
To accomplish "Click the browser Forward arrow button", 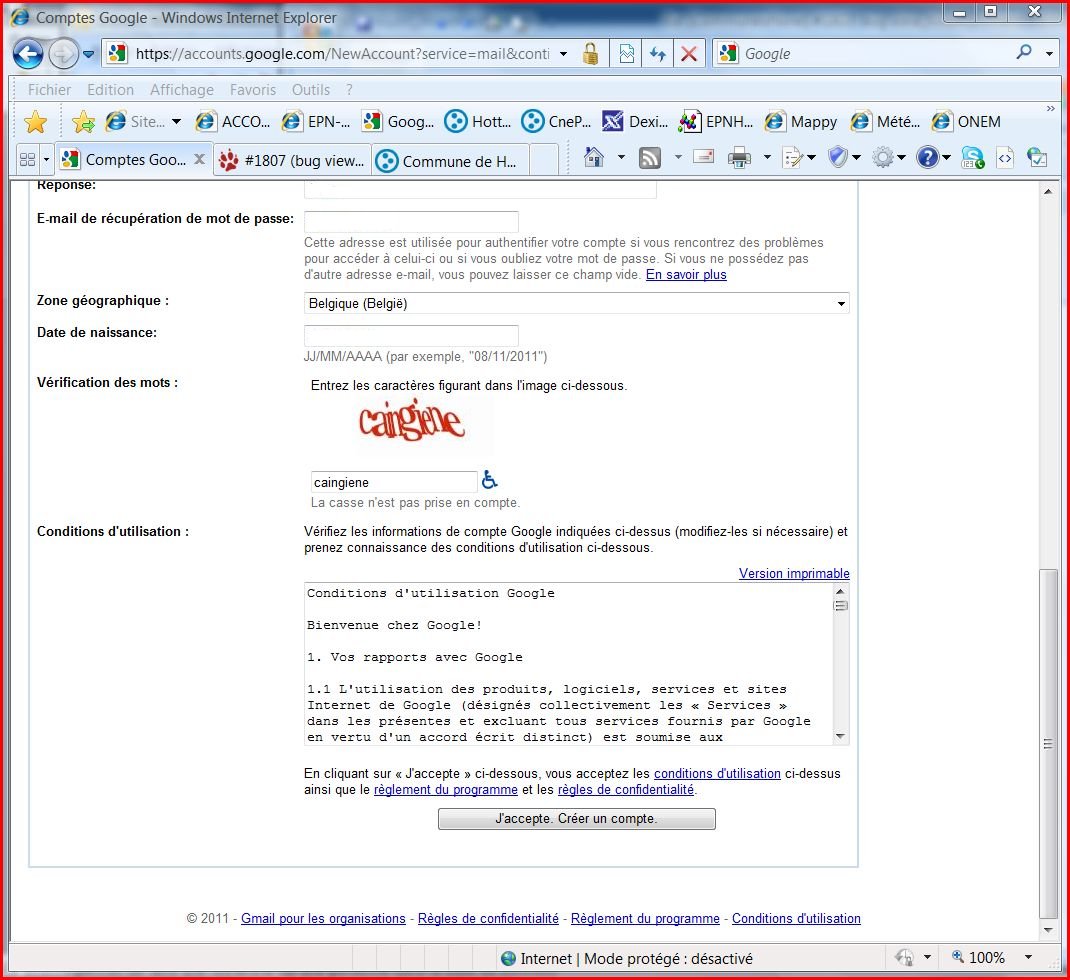I will coord(63,54).
